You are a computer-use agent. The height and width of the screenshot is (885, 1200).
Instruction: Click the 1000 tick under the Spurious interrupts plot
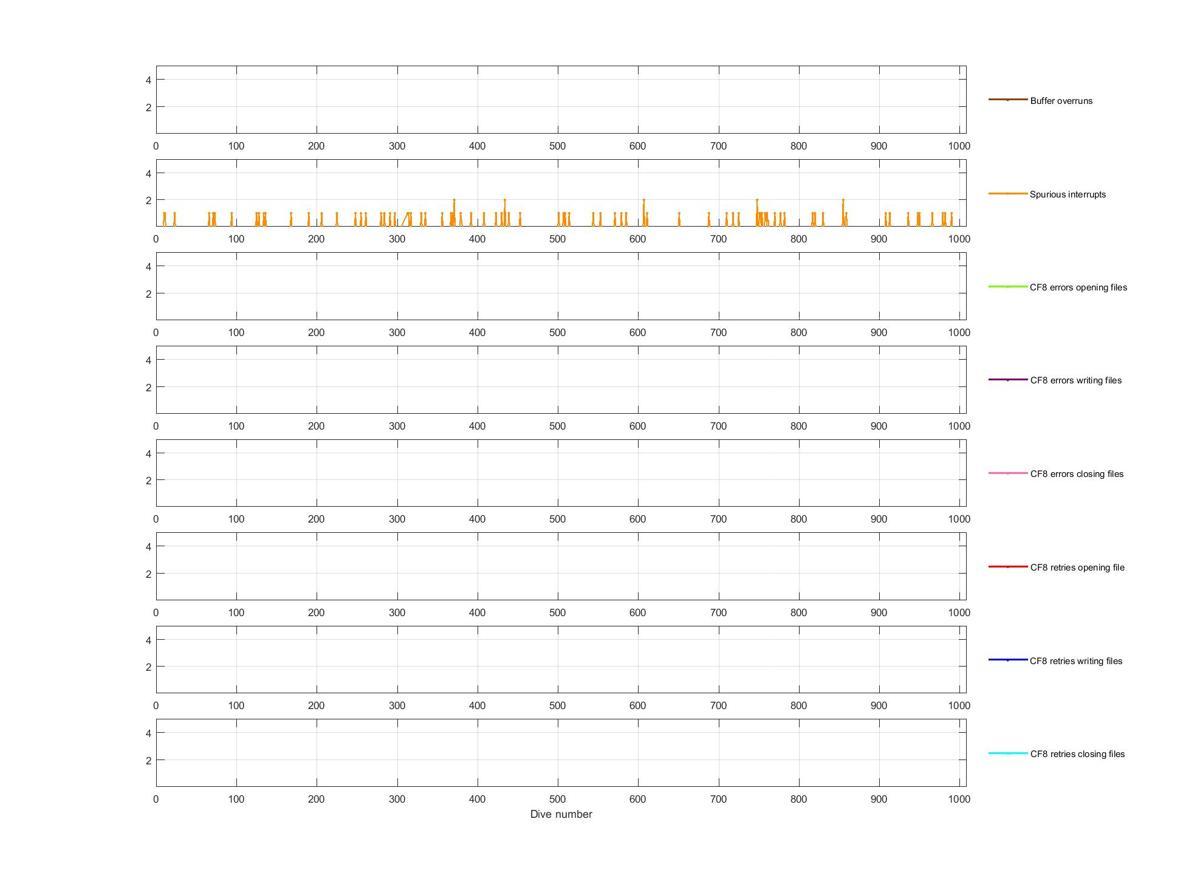pyautogui.click(x=959, y=239)
